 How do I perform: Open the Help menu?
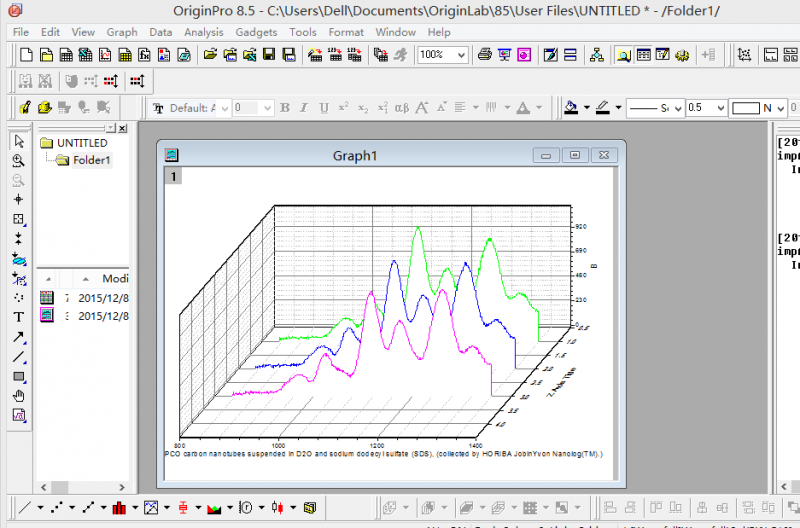439,32
